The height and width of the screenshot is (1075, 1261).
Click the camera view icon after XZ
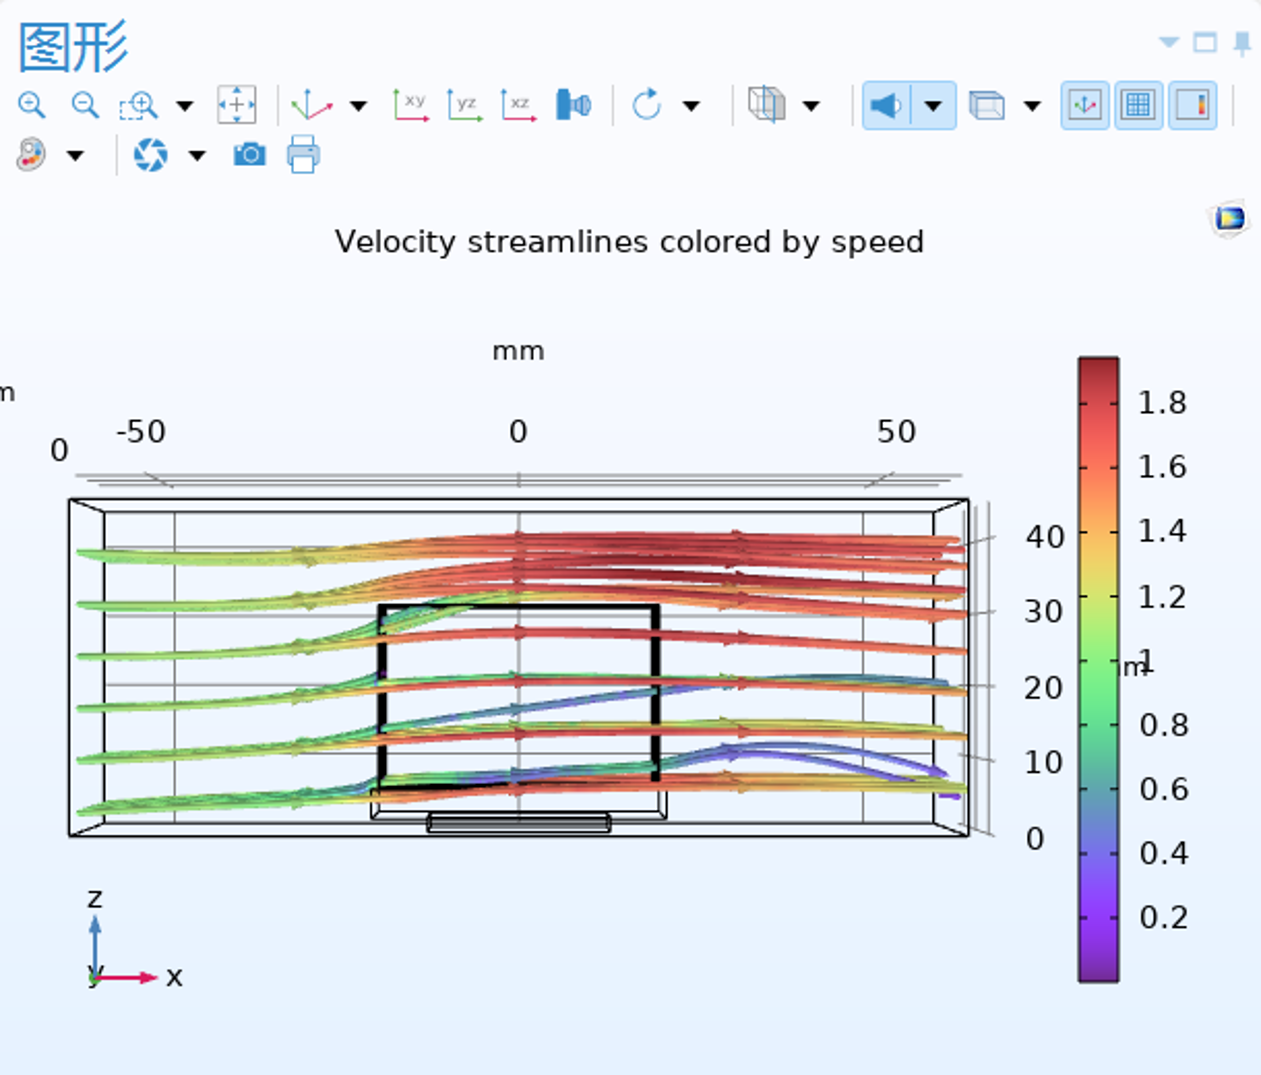tap(573, 105)
